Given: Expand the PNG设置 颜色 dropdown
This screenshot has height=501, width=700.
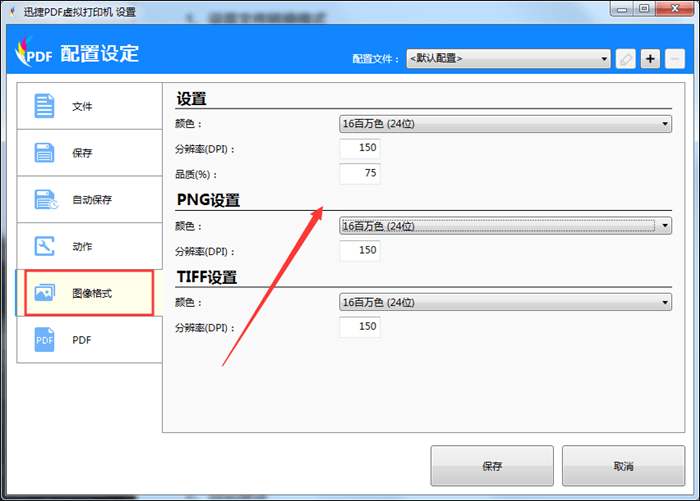Looking at the screenshot, I should (x=505, y=226).
